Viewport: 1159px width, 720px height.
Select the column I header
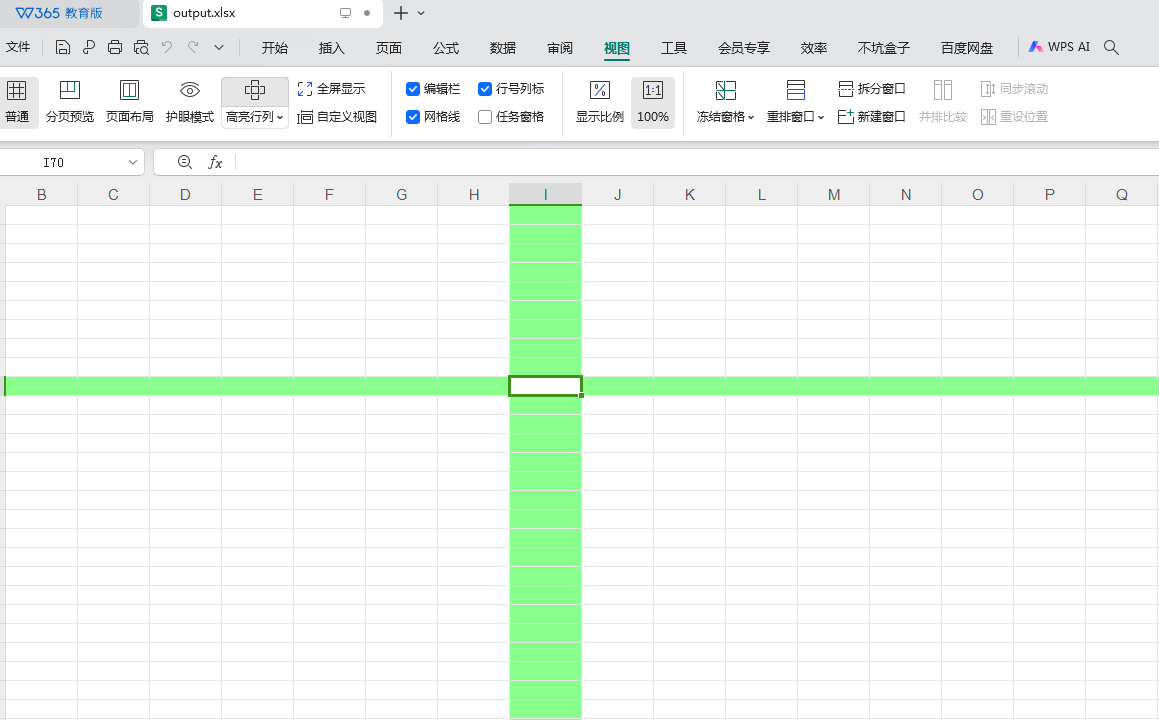coord(545,195)
